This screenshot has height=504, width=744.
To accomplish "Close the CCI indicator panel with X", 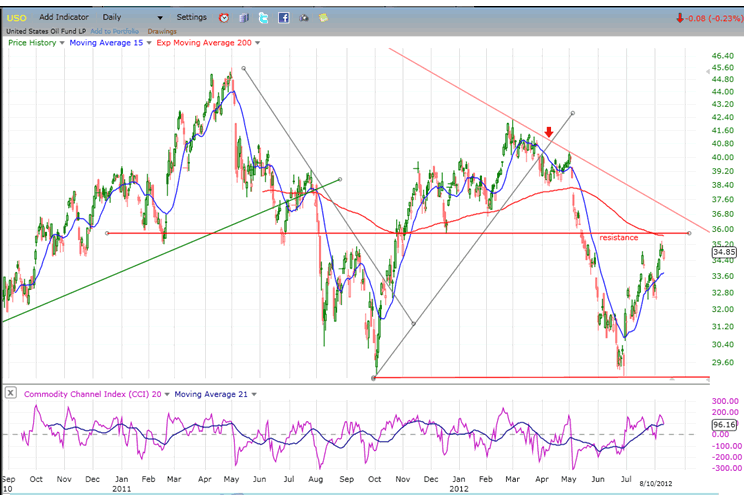I will coord(10,392).
